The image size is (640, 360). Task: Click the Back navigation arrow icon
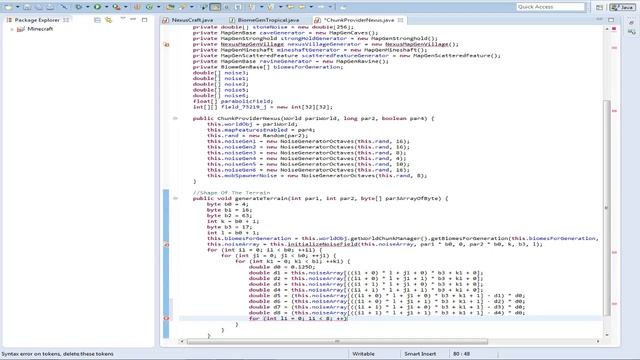(x=302, y=7)
